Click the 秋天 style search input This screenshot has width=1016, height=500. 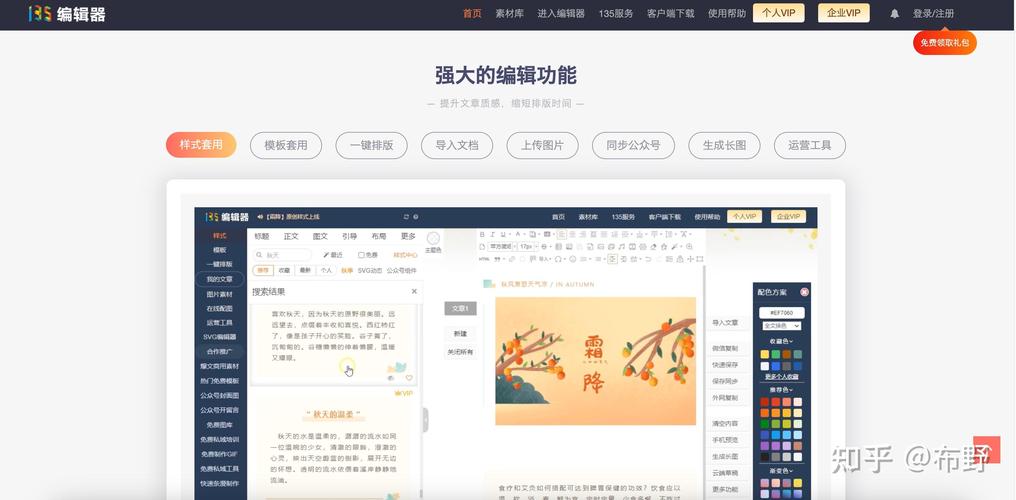coord(283,255)
